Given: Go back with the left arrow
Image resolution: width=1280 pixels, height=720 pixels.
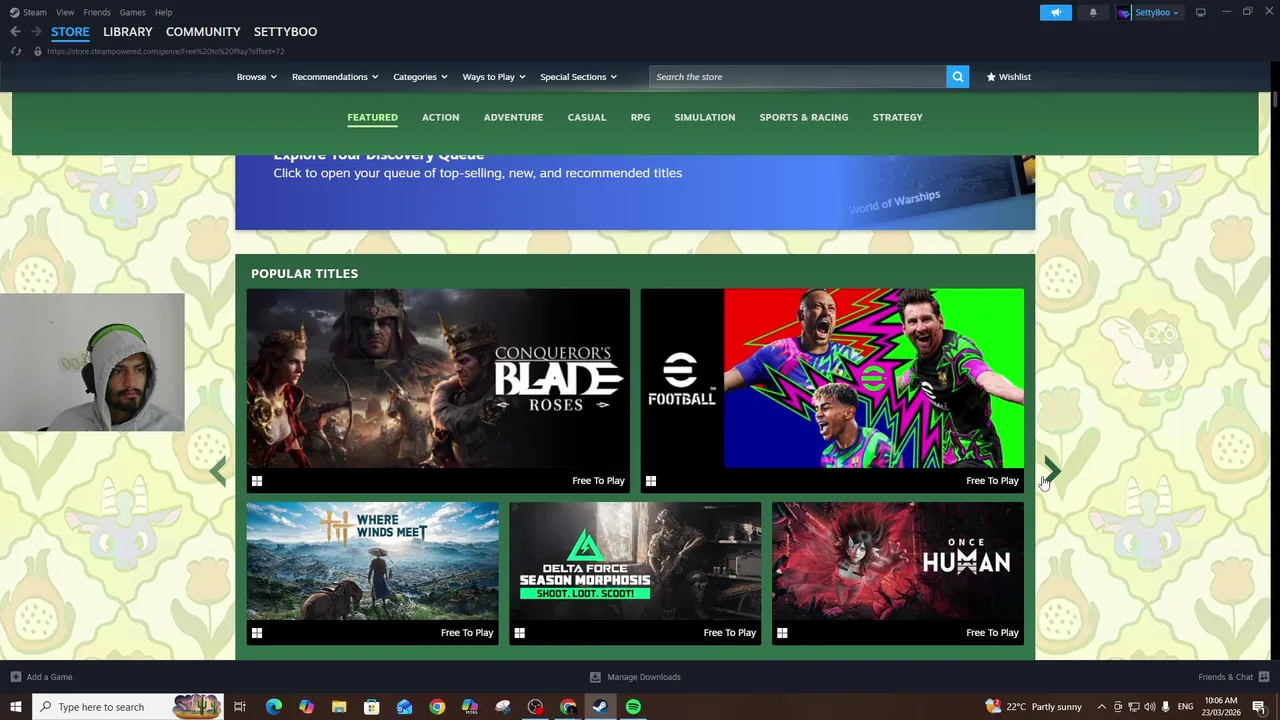Looking at the screenshot, I should pyautogui.click(x=15, y=32).
